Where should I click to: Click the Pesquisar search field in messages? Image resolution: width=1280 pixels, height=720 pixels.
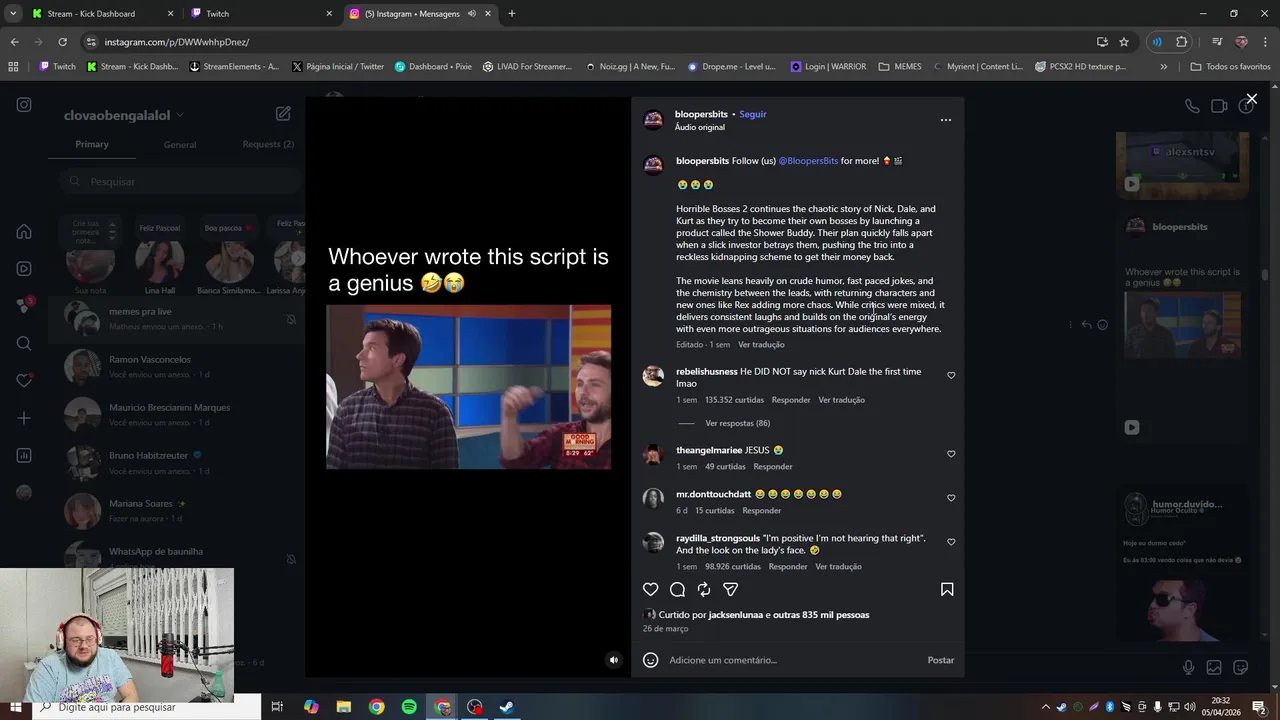click(180, 182)
